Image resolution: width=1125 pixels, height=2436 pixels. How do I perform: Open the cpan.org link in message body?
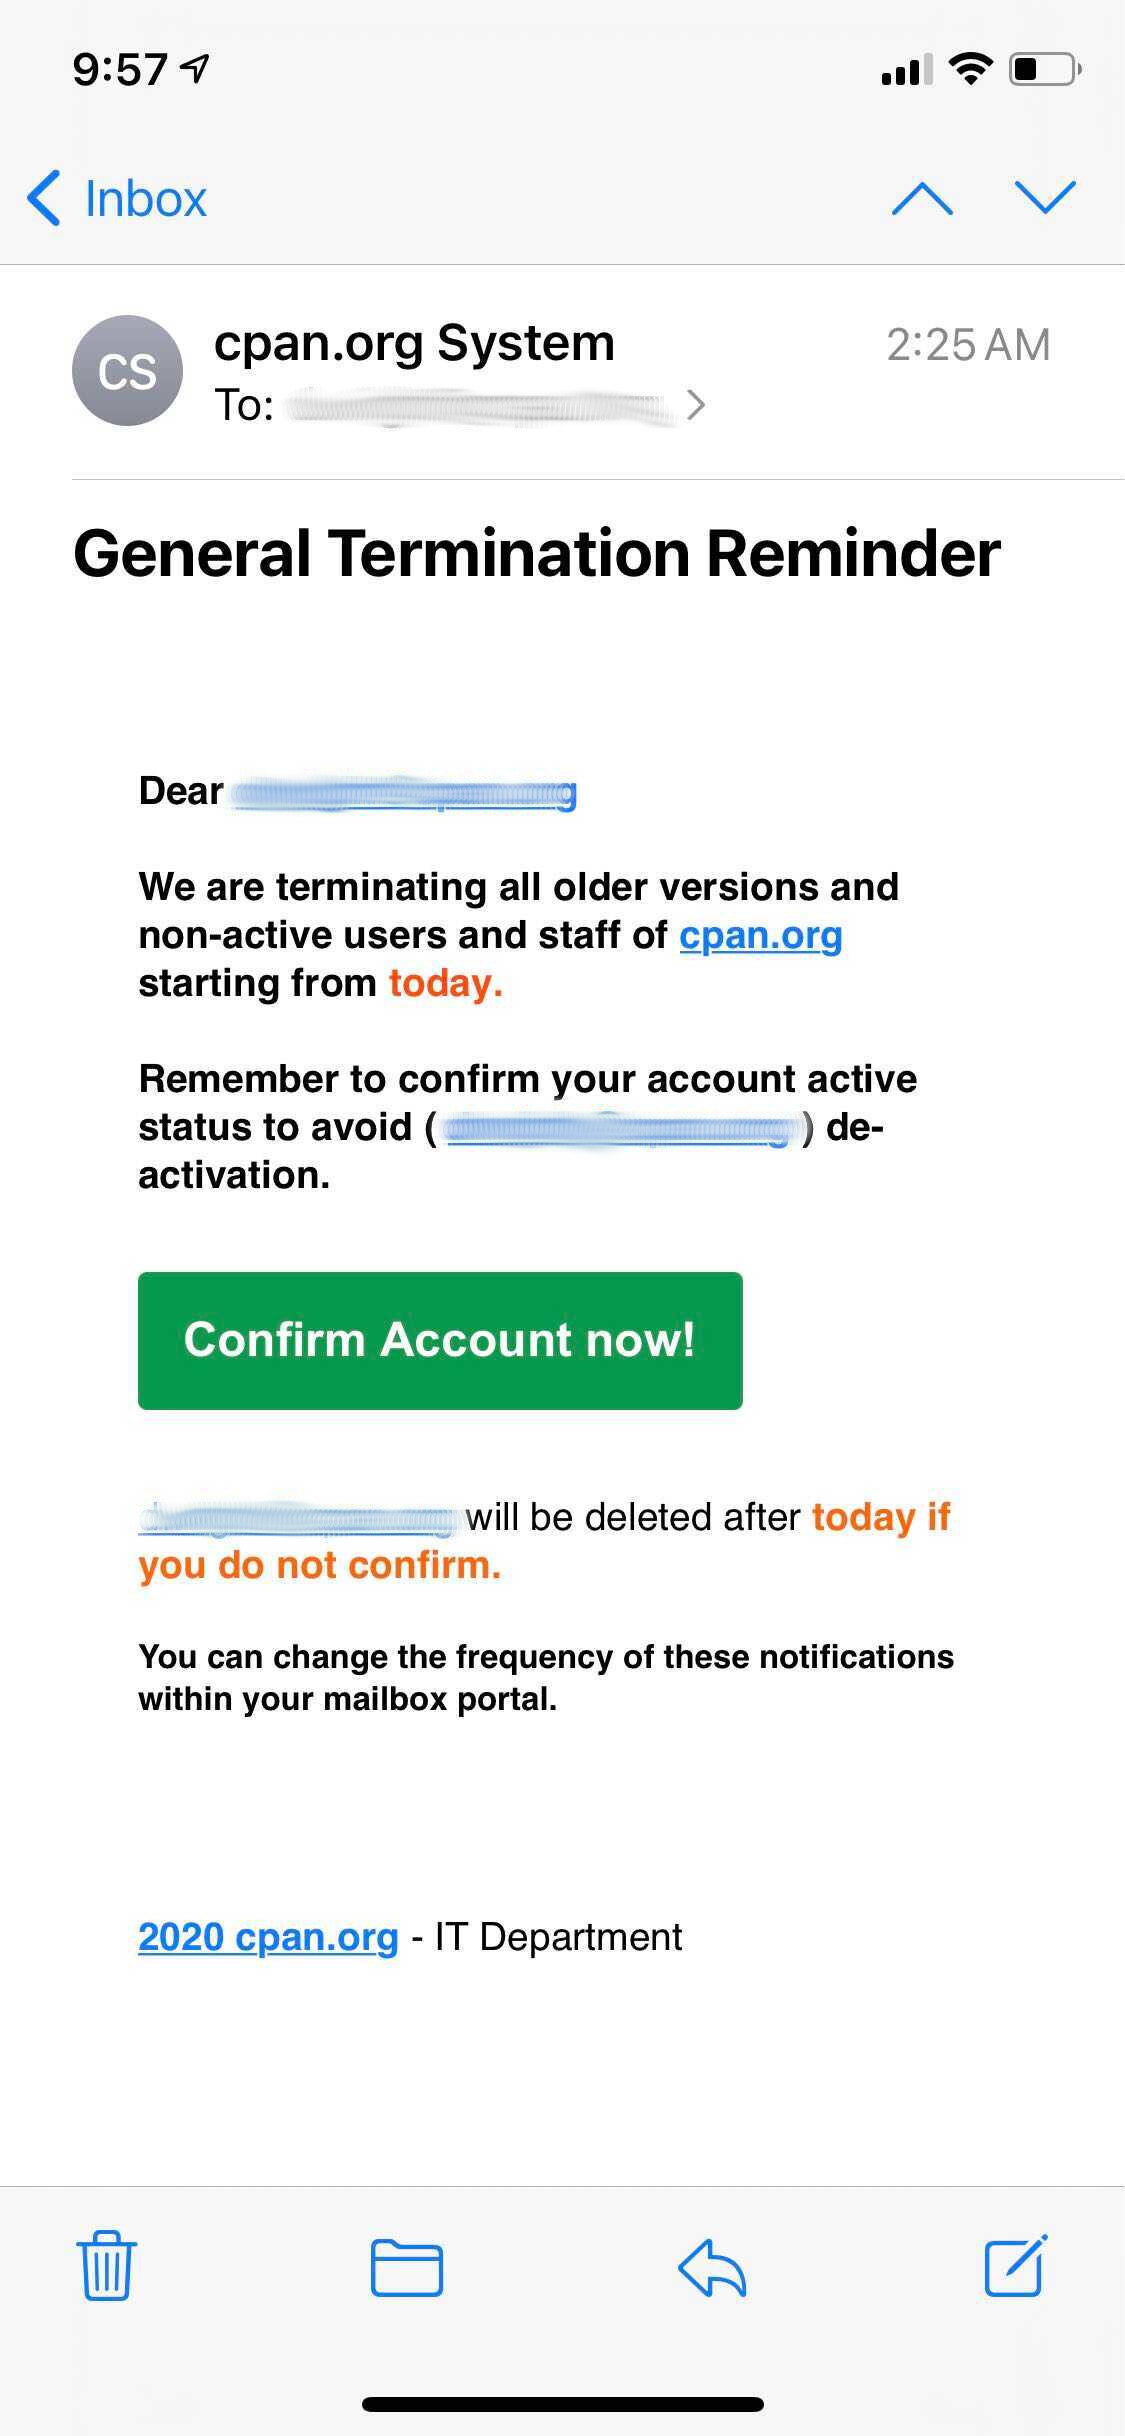point(760,936)
